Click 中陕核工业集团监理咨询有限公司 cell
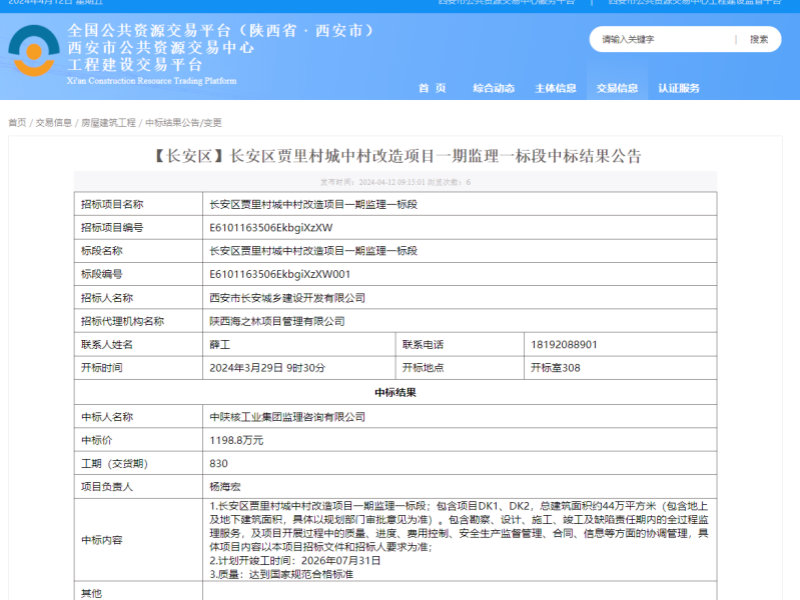This screenshot has width=800, height=600. [x=459, y=417]
